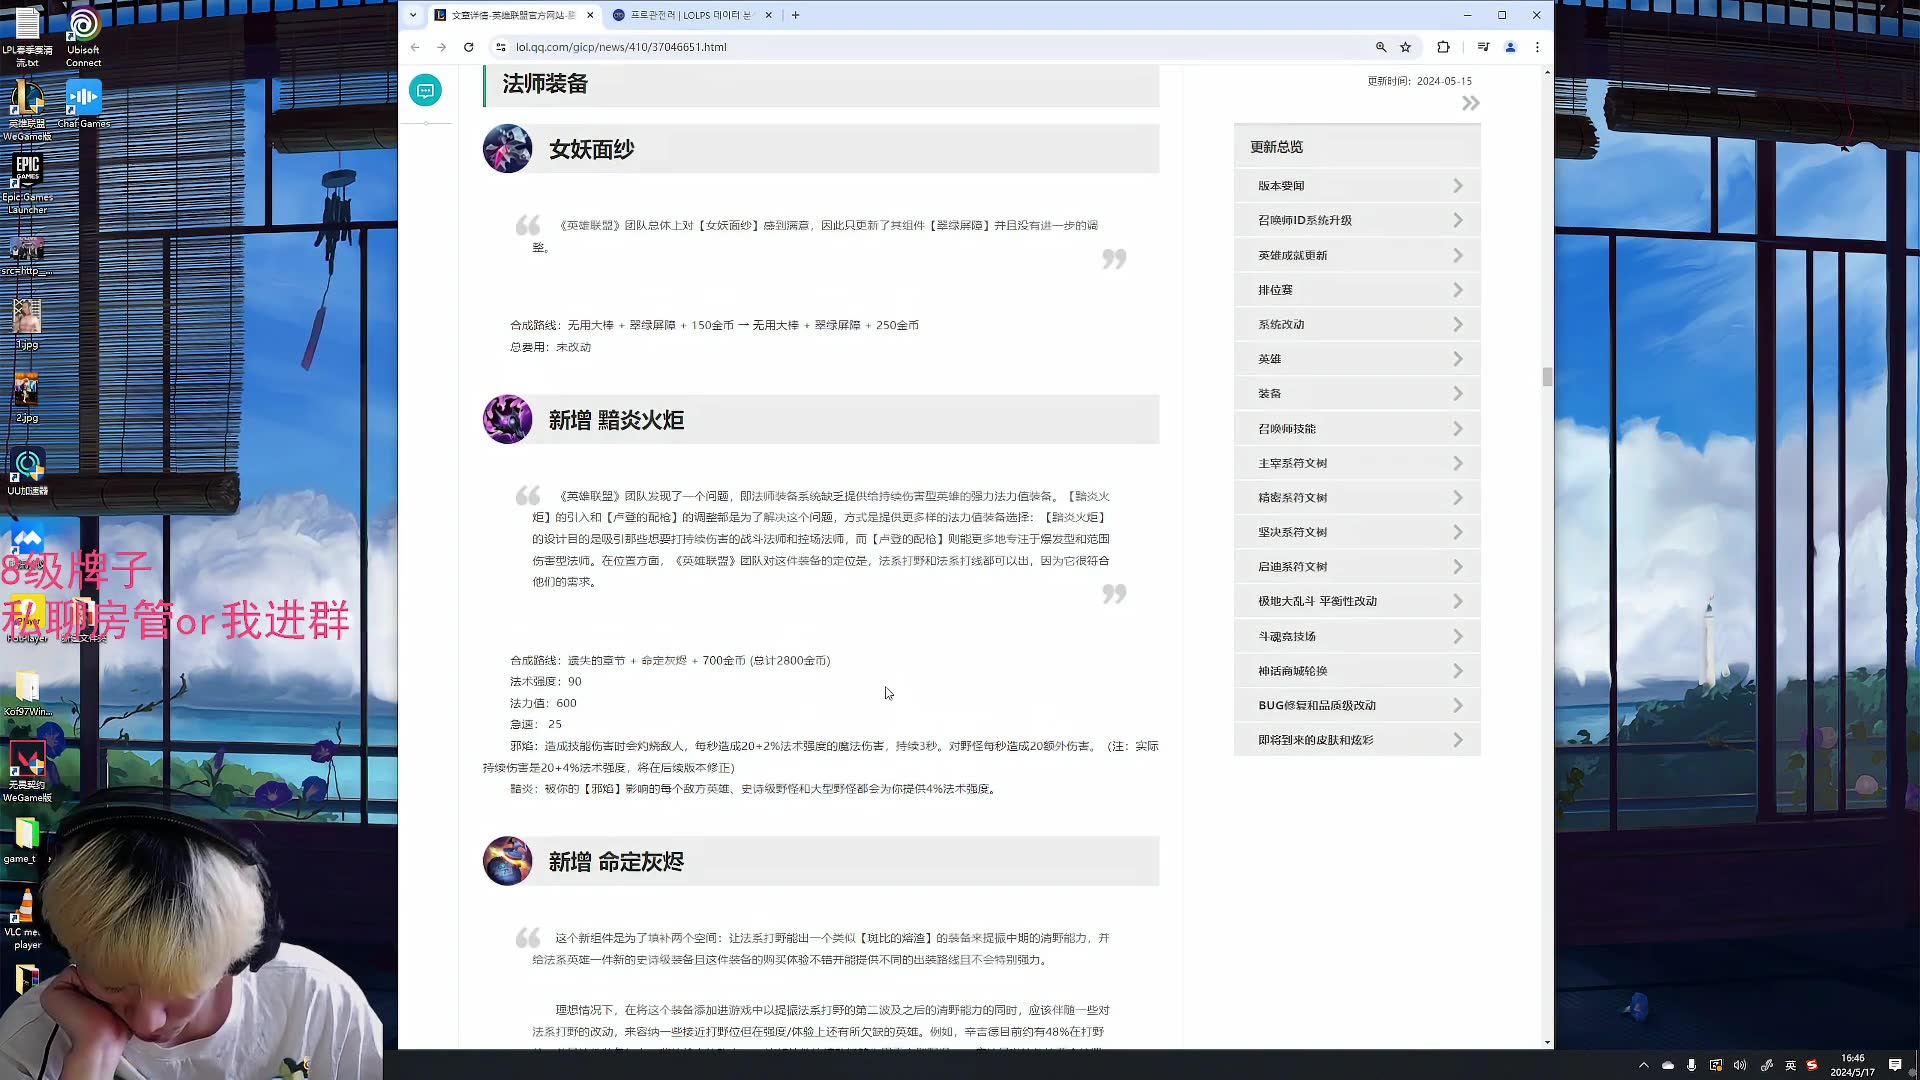Open the taskbar notification center icon
This screenshot has width=1920, height=1080.
[1895, 1065]
